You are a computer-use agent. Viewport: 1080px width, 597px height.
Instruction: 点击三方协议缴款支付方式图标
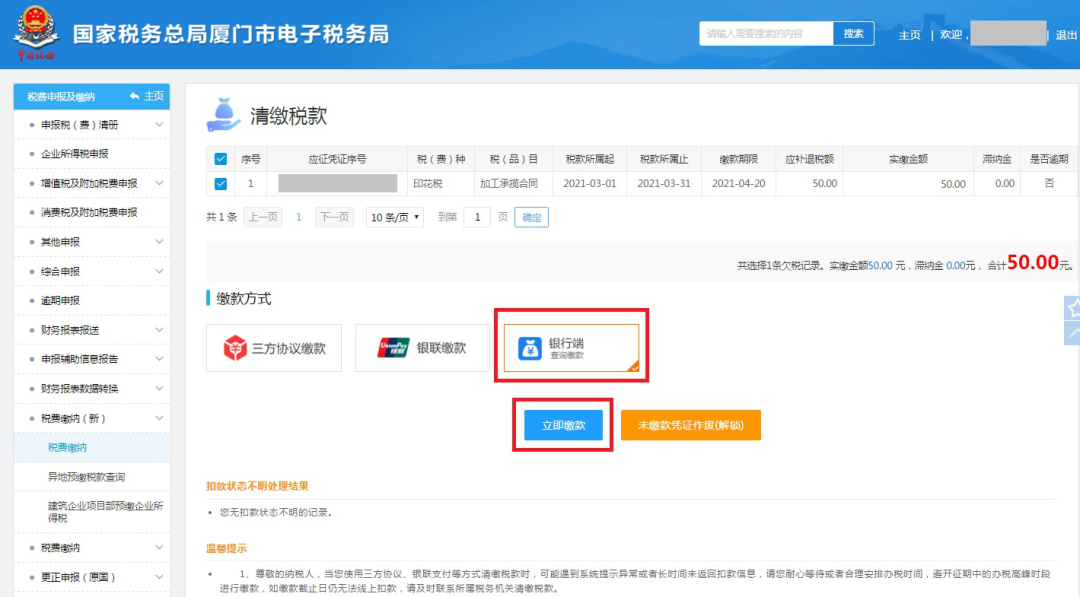click(274, 347)
